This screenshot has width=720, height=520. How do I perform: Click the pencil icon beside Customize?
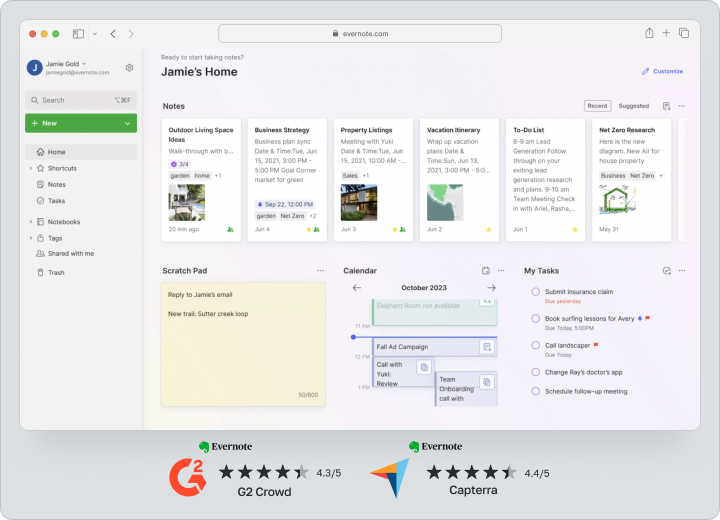pyautogui.click(x=646, y=71)
